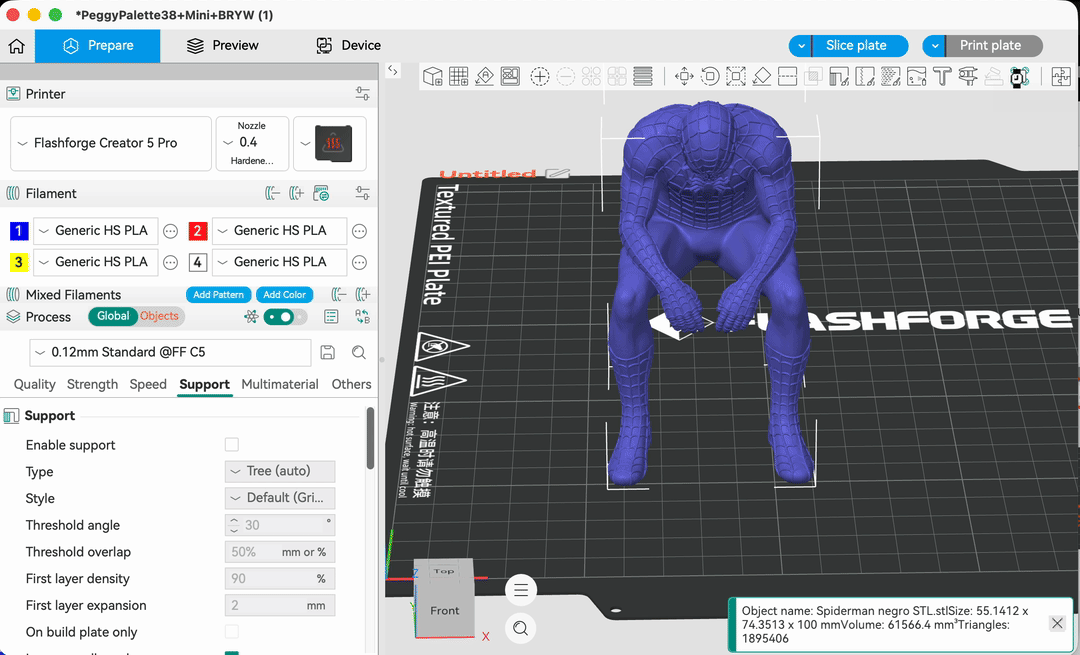The width and height of the screenshot is (1080, 655).
Task: Edit filament 1 preset via ellipsis icon
Action: coord(171,231)
